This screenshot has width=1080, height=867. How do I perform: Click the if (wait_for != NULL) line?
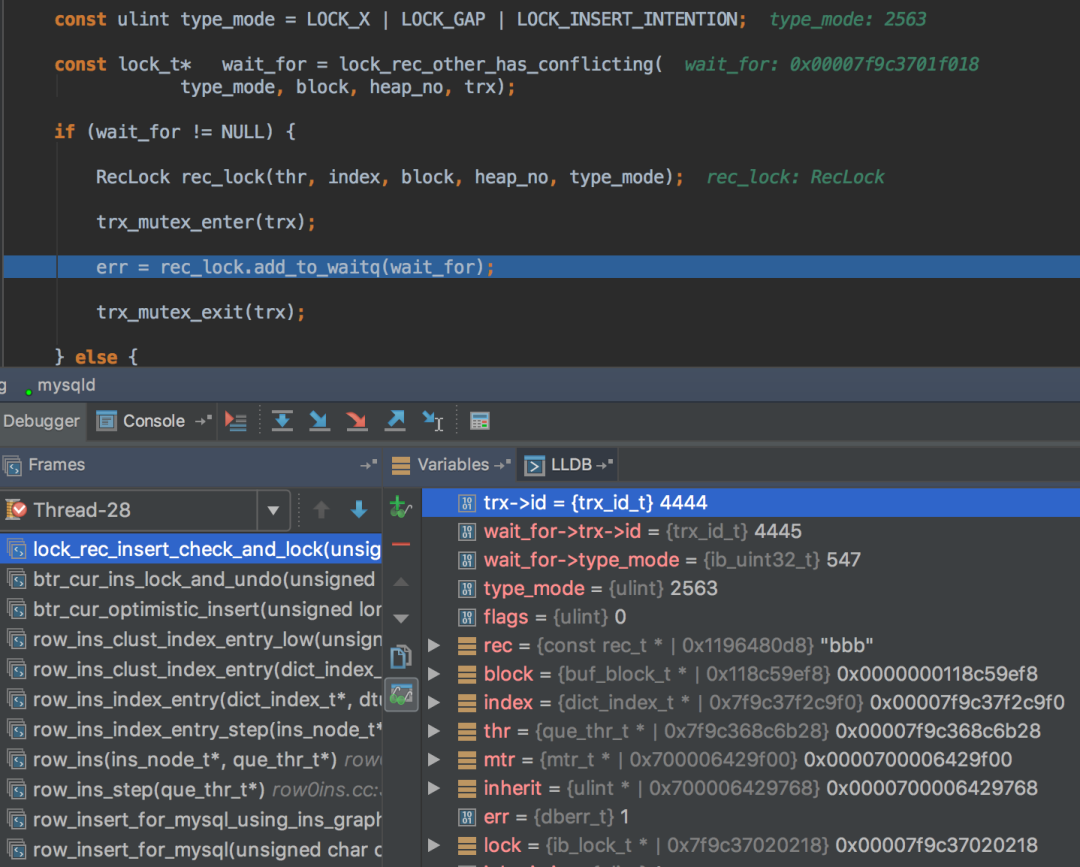(176, 132)
